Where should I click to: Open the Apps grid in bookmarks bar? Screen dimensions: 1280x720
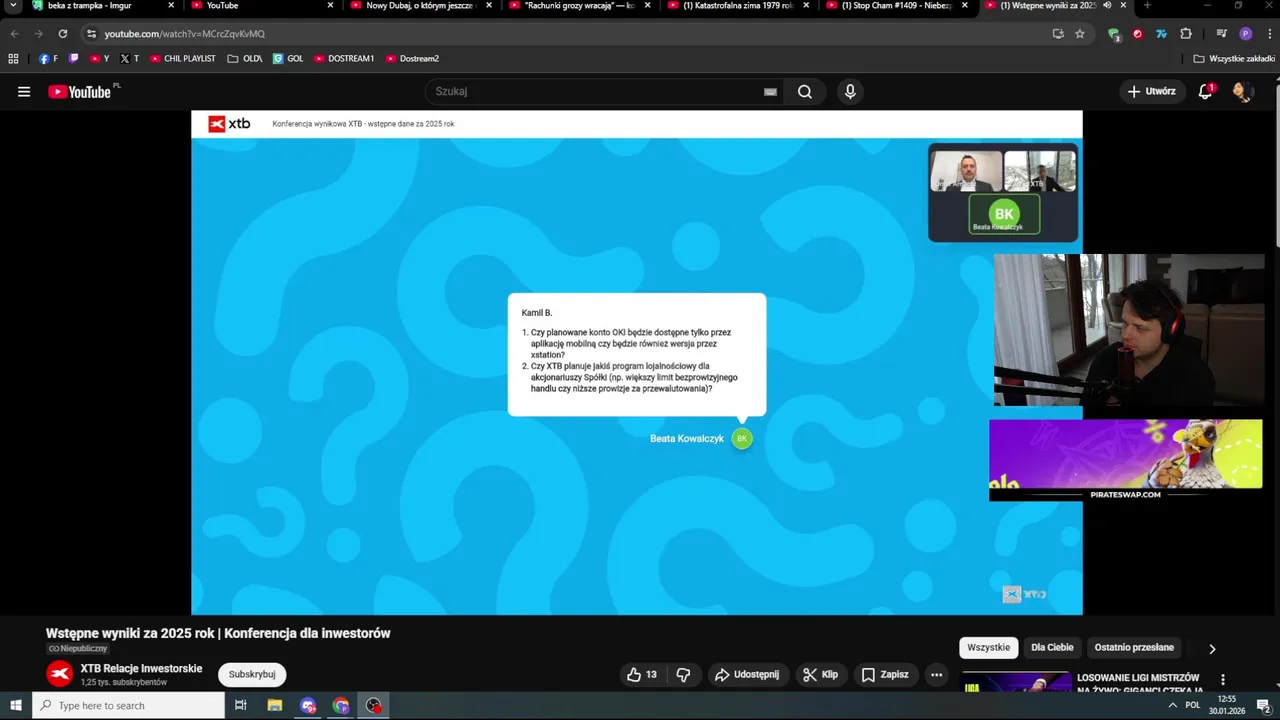click(x=13, y=58)
